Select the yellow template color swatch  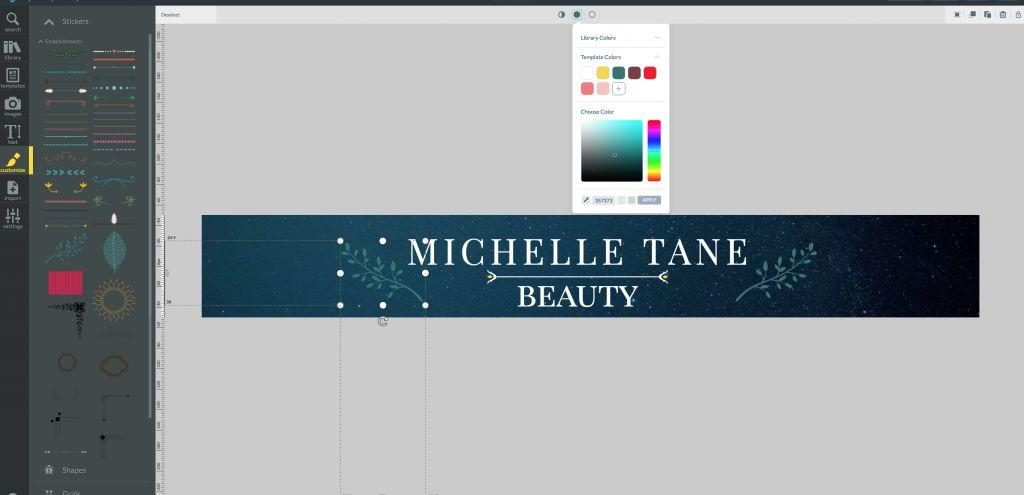coord(603,72)
